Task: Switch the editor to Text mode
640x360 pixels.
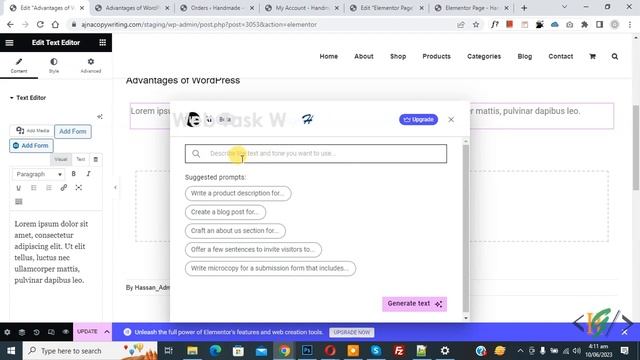Action: click(x=80, y=159)
